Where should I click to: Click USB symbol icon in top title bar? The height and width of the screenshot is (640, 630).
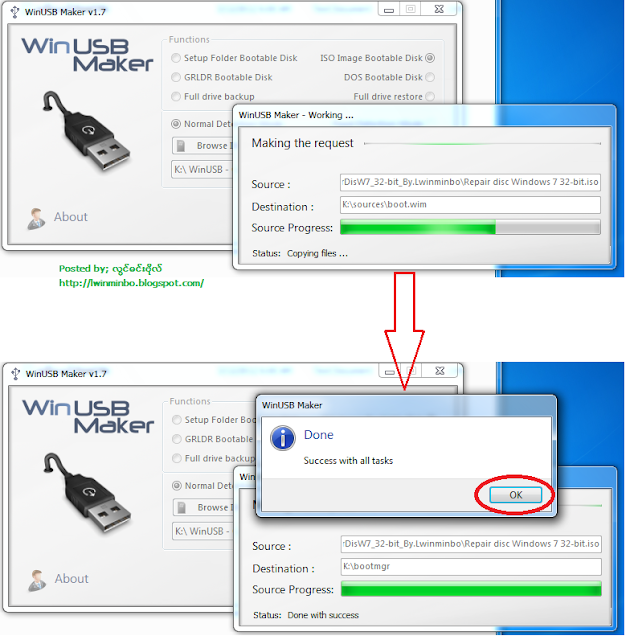point(15,12)
